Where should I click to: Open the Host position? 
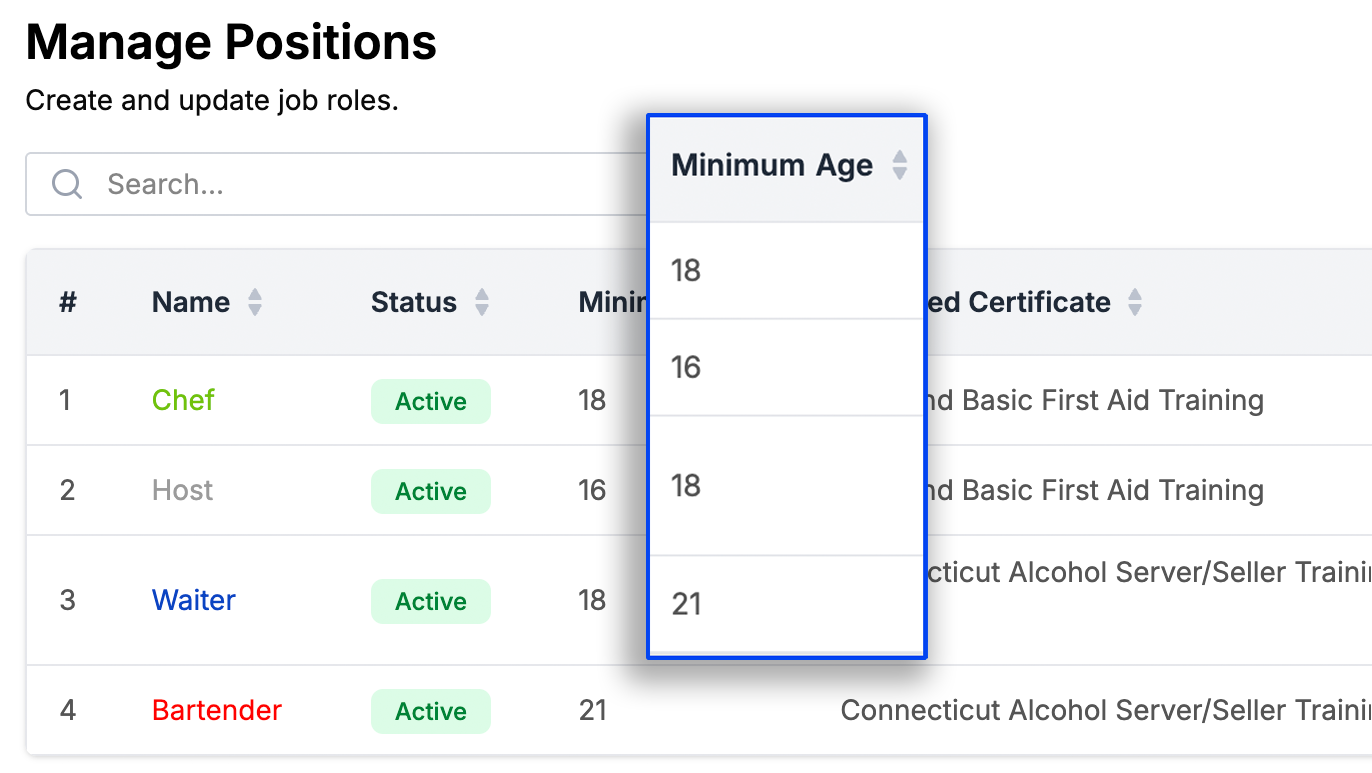[182, 490]
